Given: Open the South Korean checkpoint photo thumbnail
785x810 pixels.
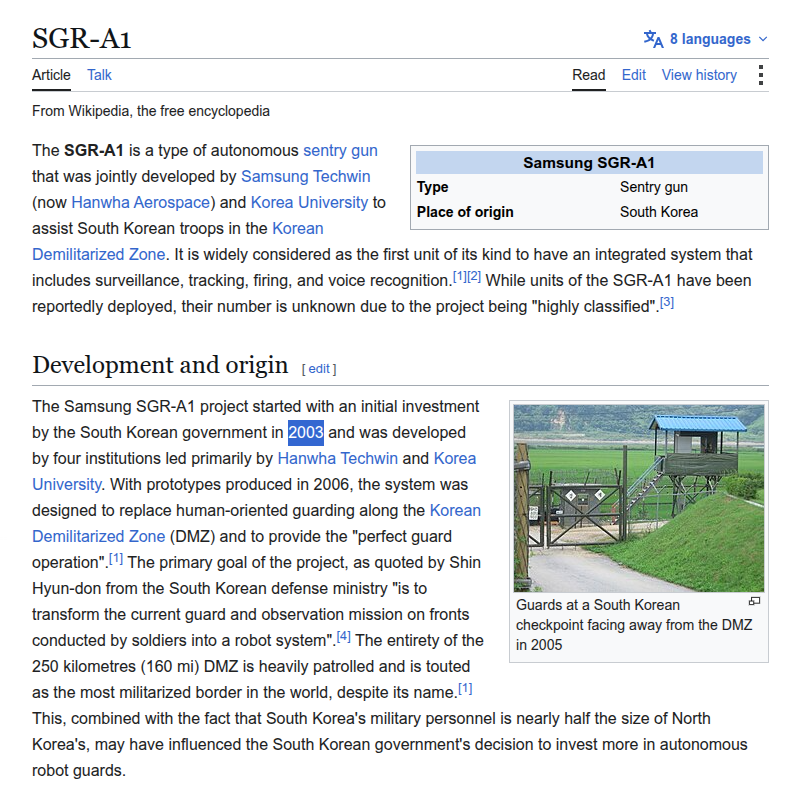Looking at the screenshot, I should (x=639, y=499).
